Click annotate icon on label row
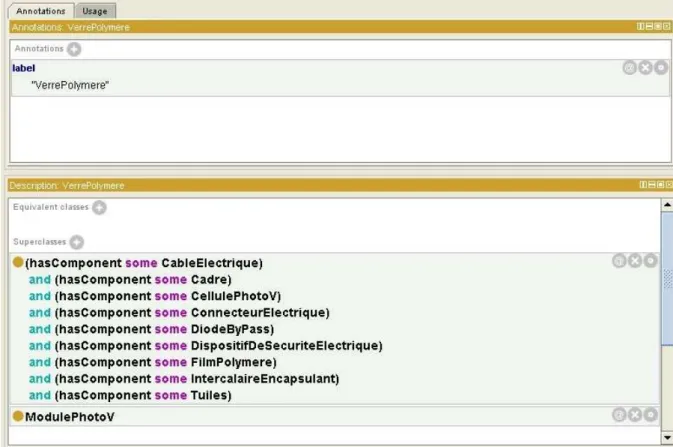Screen dimensions: 673x447 coord(630,67)
